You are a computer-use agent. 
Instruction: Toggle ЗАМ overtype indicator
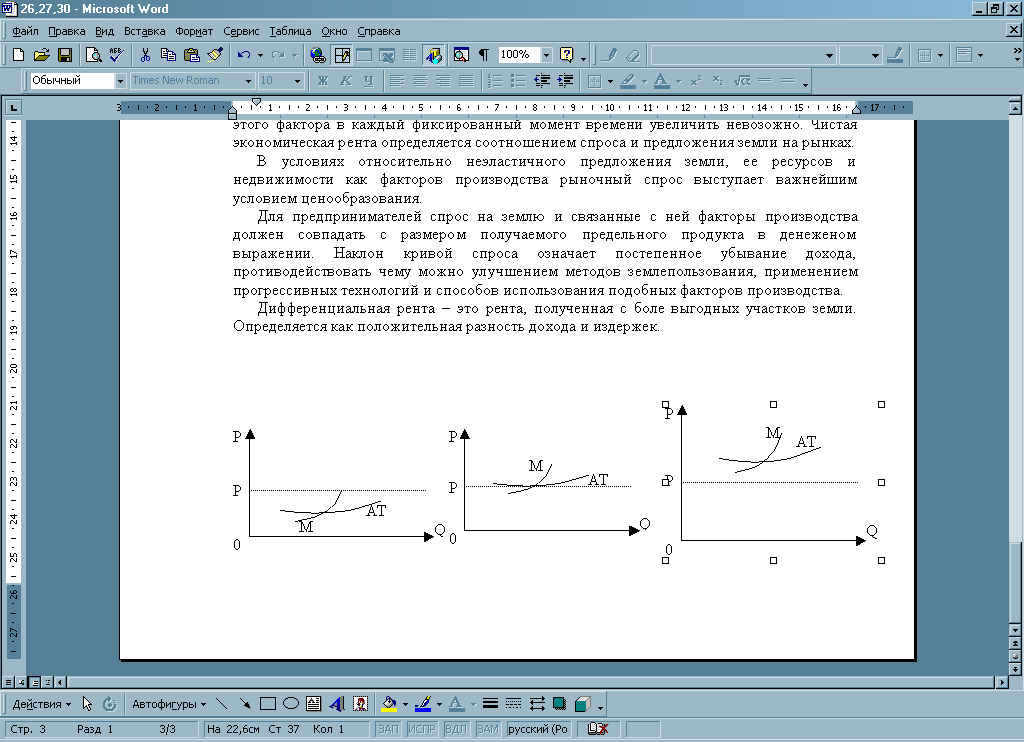tap(487, 729)
